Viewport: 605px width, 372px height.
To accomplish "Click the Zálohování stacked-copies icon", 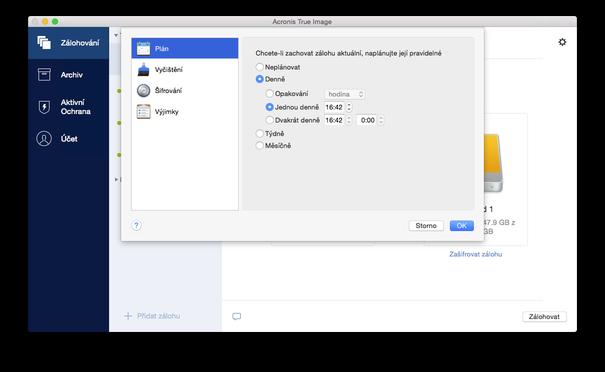I will click(x=44, y=42).
